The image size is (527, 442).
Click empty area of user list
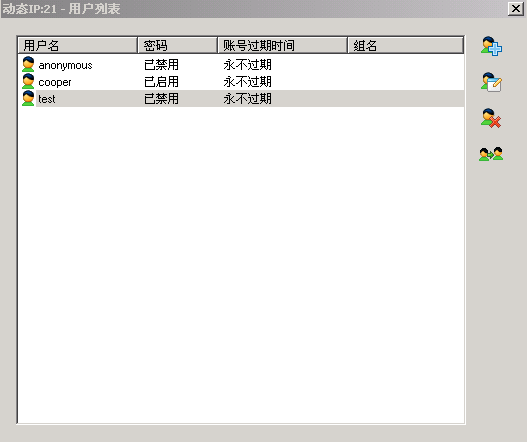click(241, 262)
